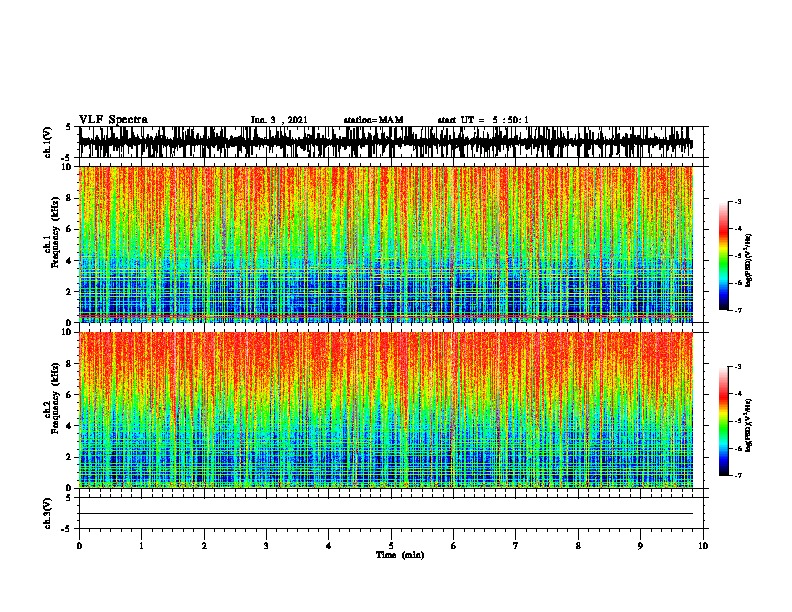Viewport: 792px width, 612px height.
Task: Click the ch.2 frequency tick label "2"
Action: pos(70,457)
